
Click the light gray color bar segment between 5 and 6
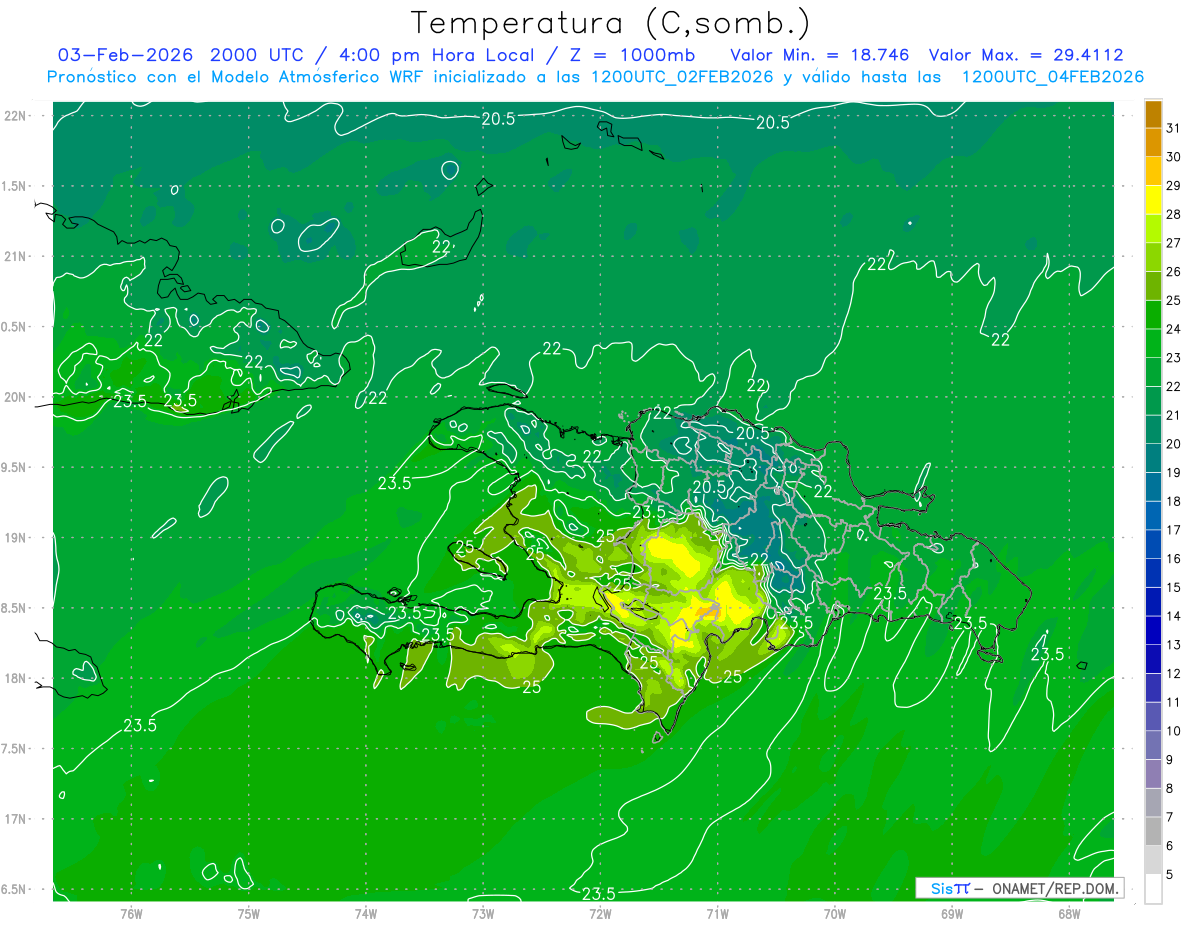point(1153,859)
